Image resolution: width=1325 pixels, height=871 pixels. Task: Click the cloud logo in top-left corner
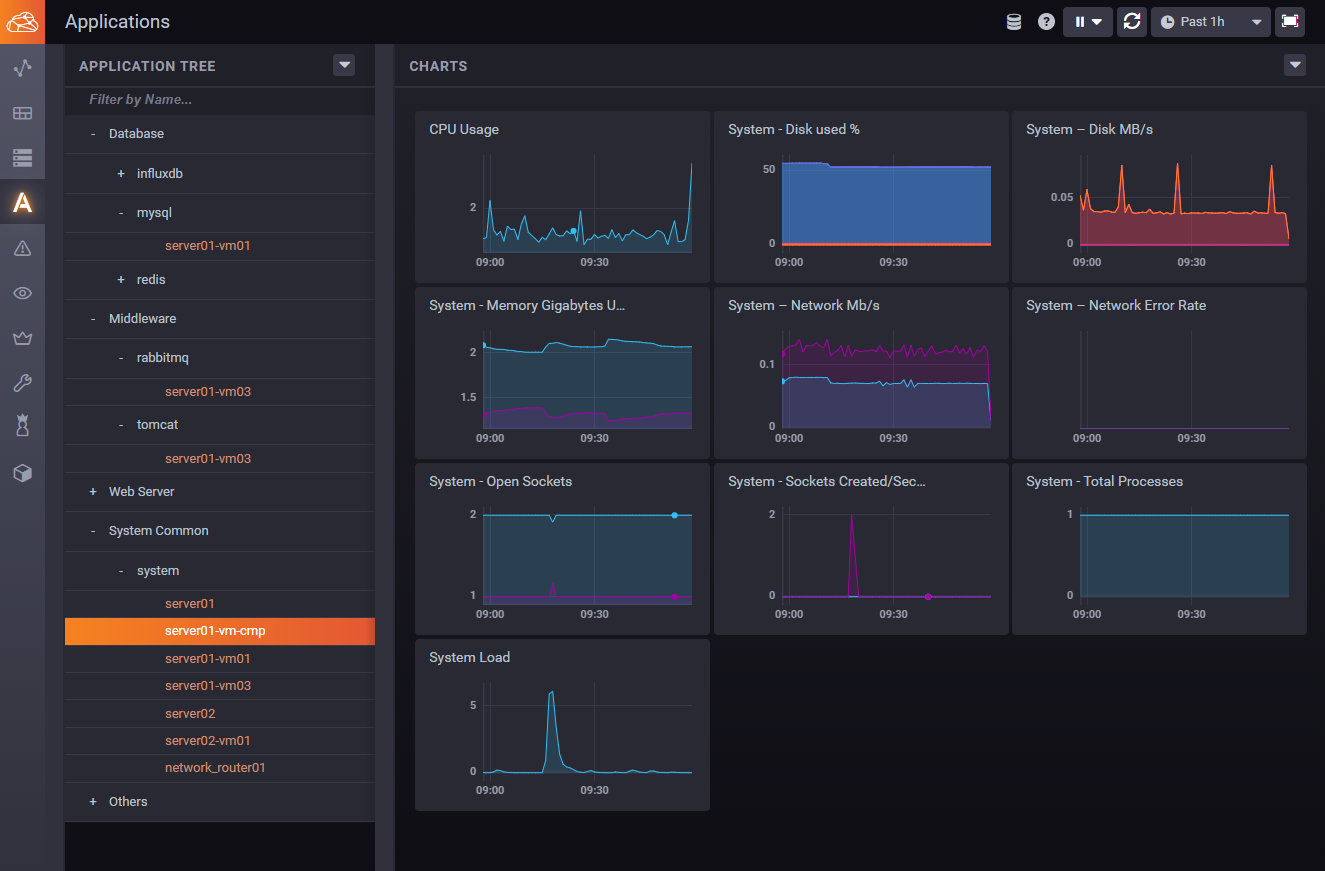coord(22,21)
